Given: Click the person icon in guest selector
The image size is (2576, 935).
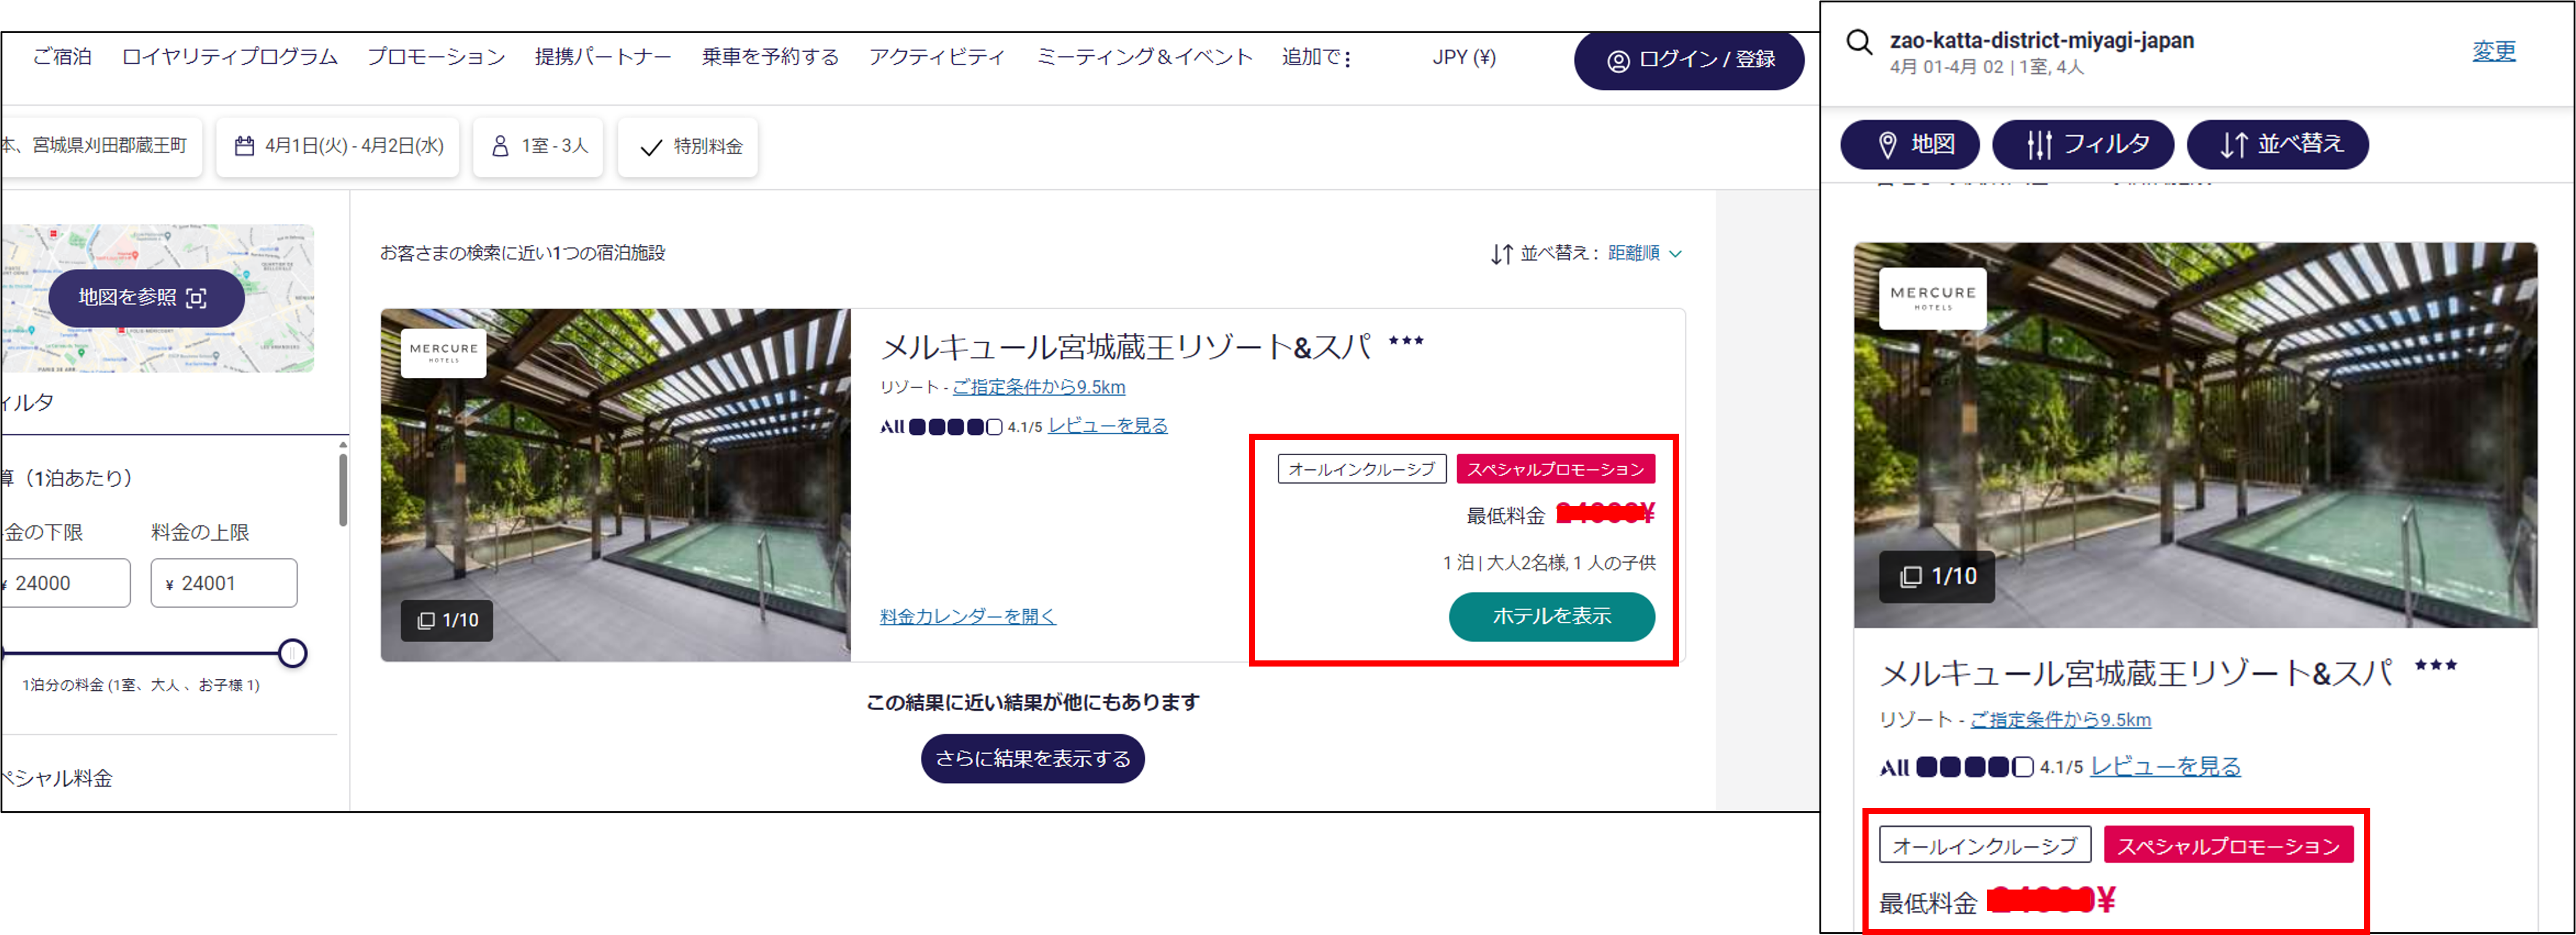Looking at the screenshot, I should 500,146.
